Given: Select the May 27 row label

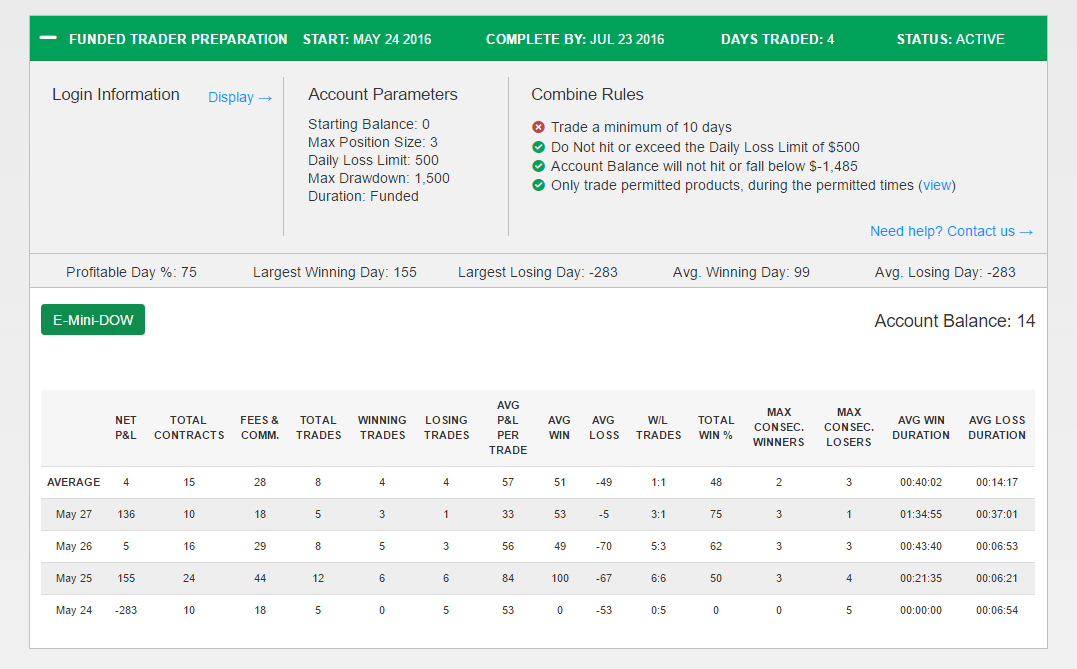Looking at the screenshot, I should coord(73,514).
